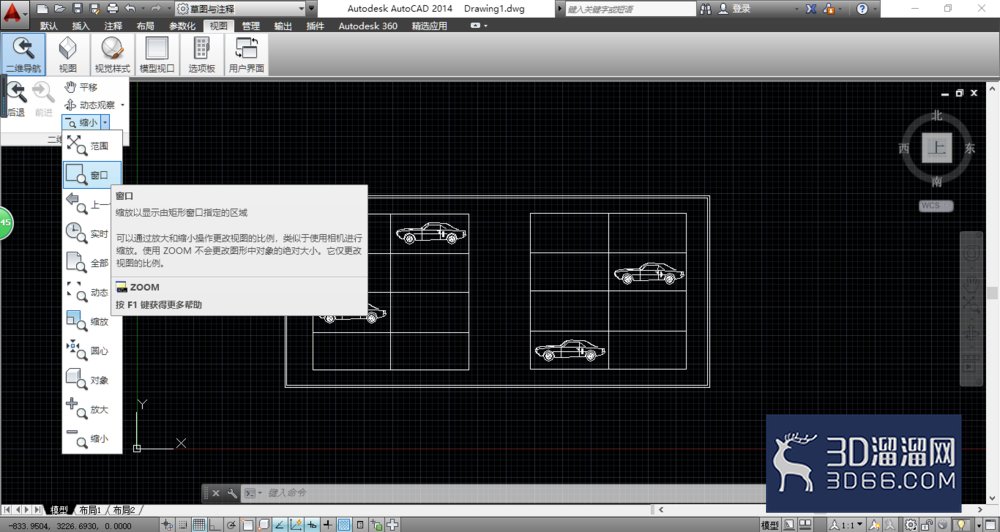Open the AutoCAD application menu button
The height and width of the screenshot is (532, 1000).
[x=15, y=13]
